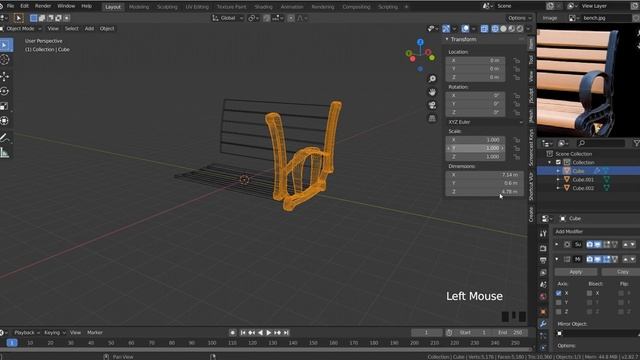
Task: Open the Render menu
Action: pyautogui.click(x=43, y=6)
